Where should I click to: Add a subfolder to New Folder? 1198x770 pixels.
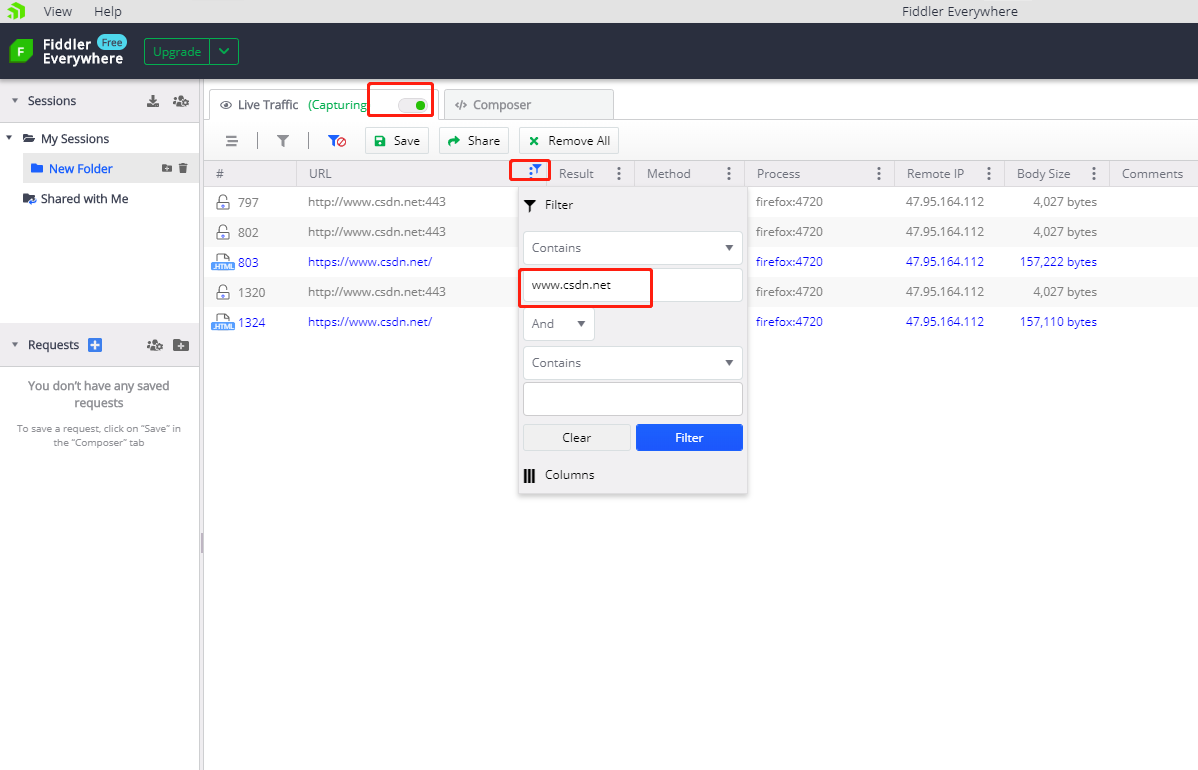(167, 168)
